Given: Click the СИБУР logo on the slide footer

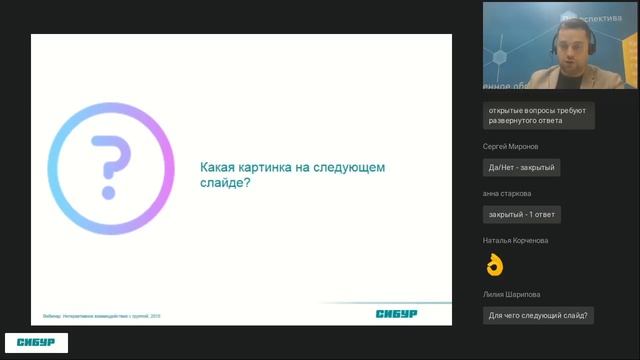Looking at the screenshot, I should (x=396, y=313).
